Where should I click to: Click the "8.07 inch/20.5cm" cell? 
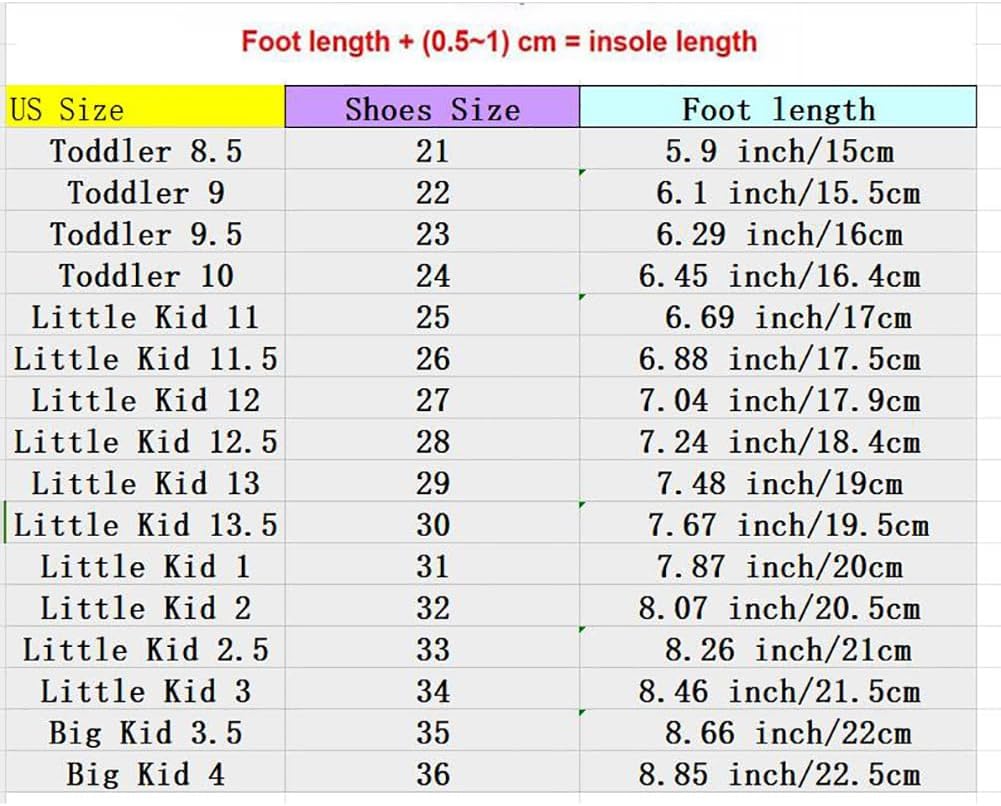(x=779, y=608)
